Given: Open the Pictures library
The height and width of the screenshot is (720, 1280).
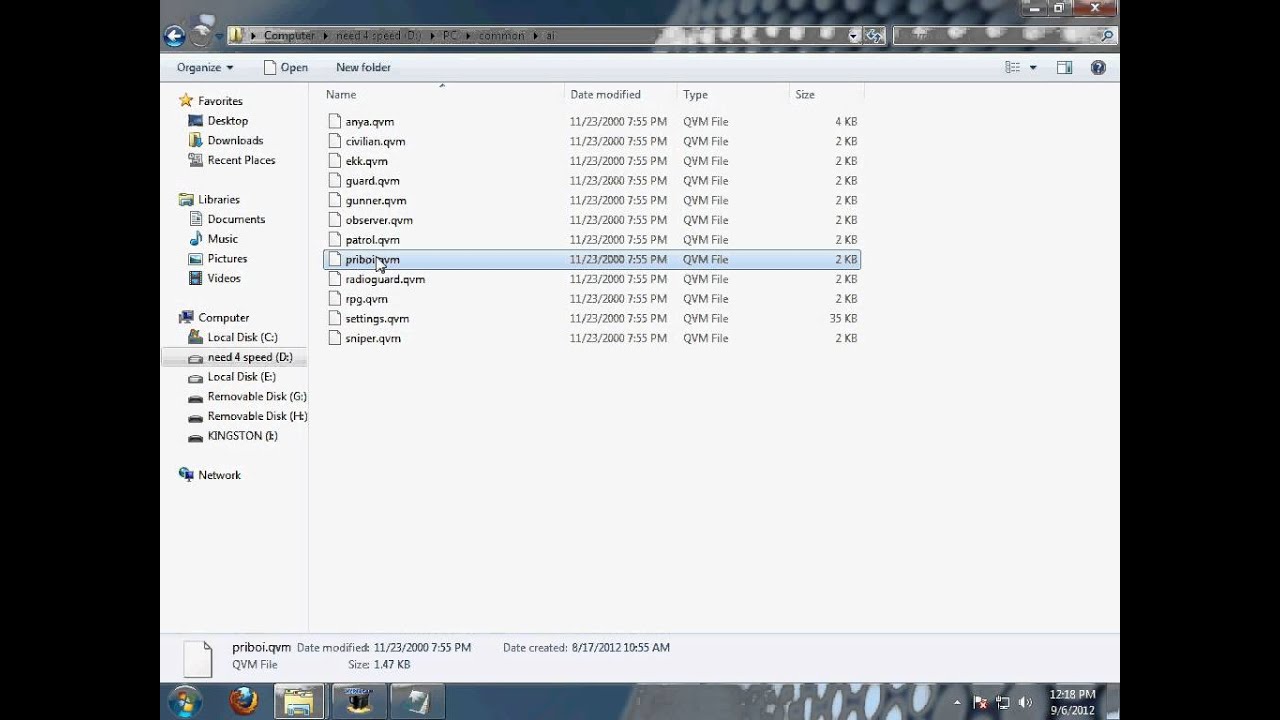Looking at the screenshot, I should (x=227, y=258).
